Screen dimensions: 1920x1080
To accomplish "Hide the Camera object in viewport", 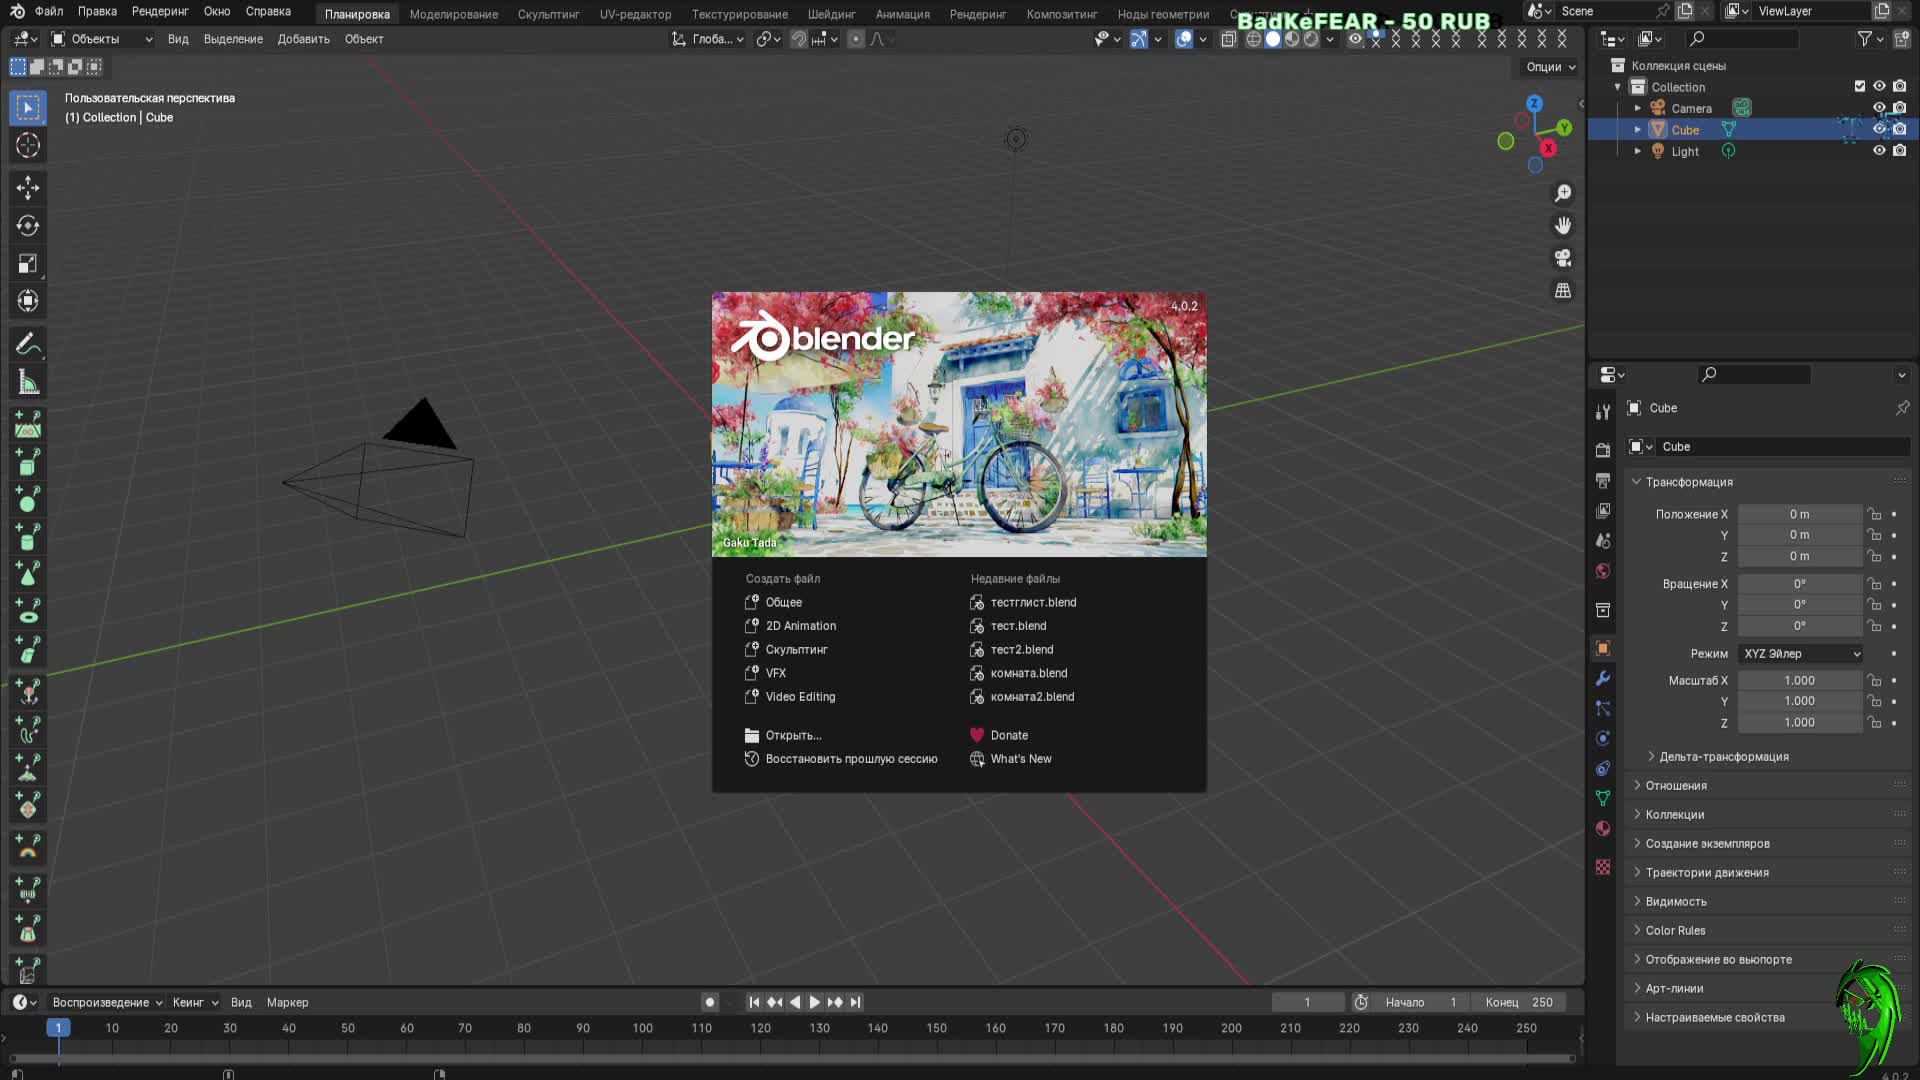I will pos(1879,108).
